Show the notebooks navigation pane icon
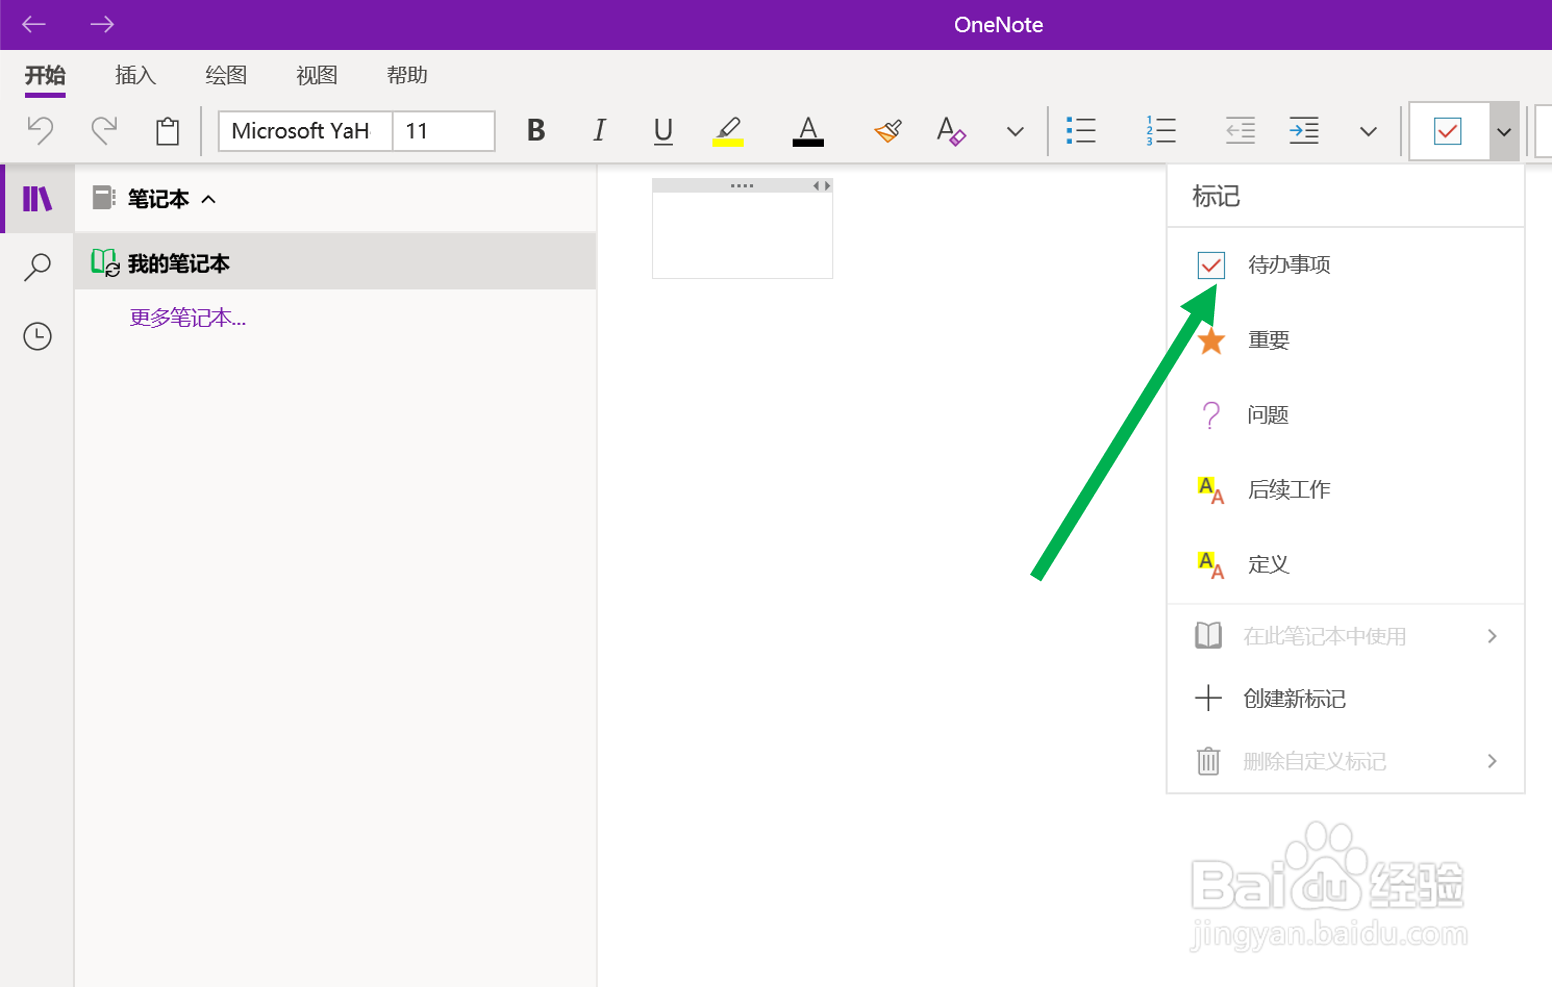The width and height of the screenshot is (1552, 987). (37, 198)
